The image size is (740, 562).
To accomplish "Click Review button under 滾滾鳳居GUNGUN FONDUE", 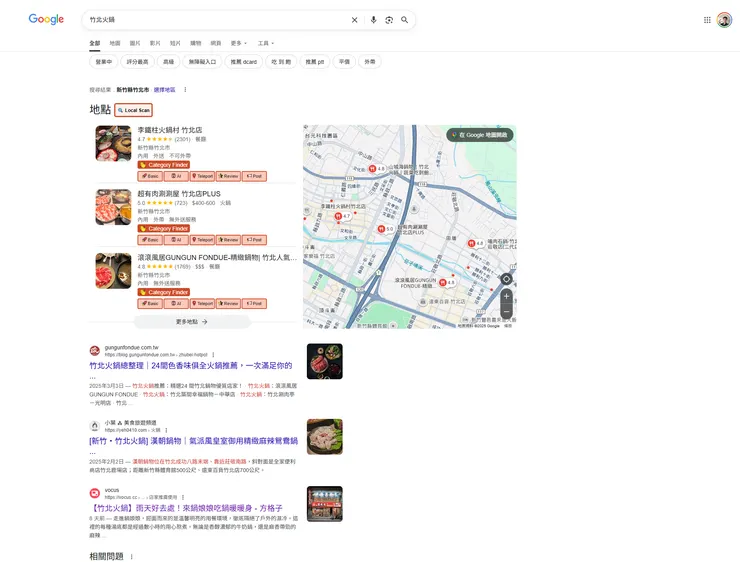I will pos(228,303).
